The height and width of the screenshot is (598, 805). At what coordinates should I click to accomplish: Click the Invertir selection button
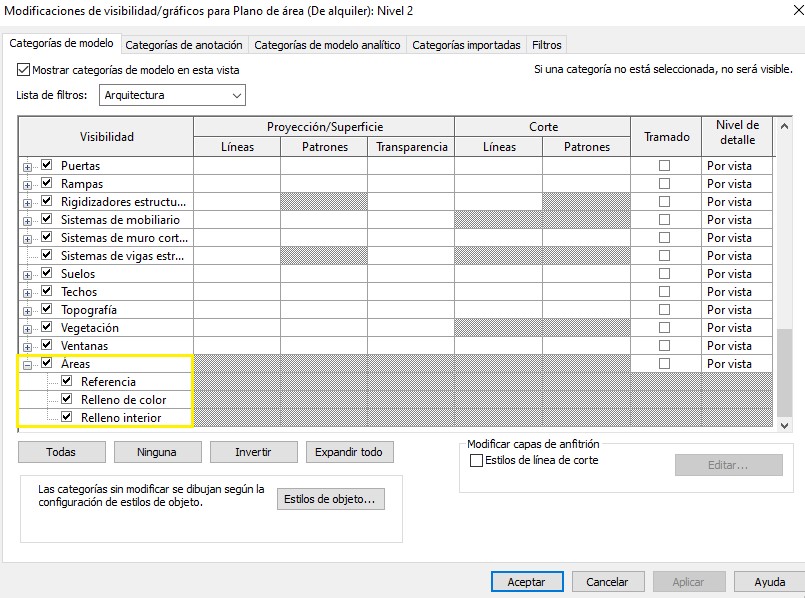253,452
